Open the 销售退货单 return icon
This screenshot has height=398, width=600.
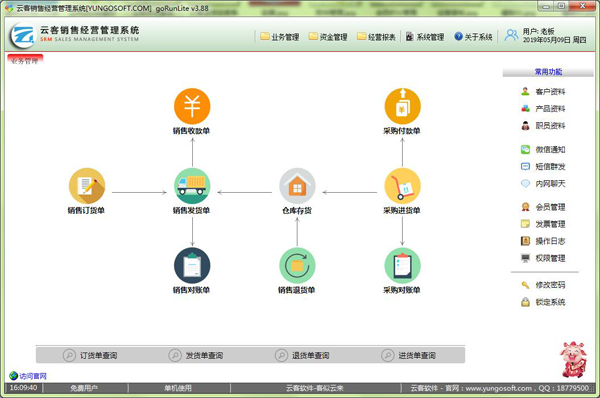click(x=297, y=266)
